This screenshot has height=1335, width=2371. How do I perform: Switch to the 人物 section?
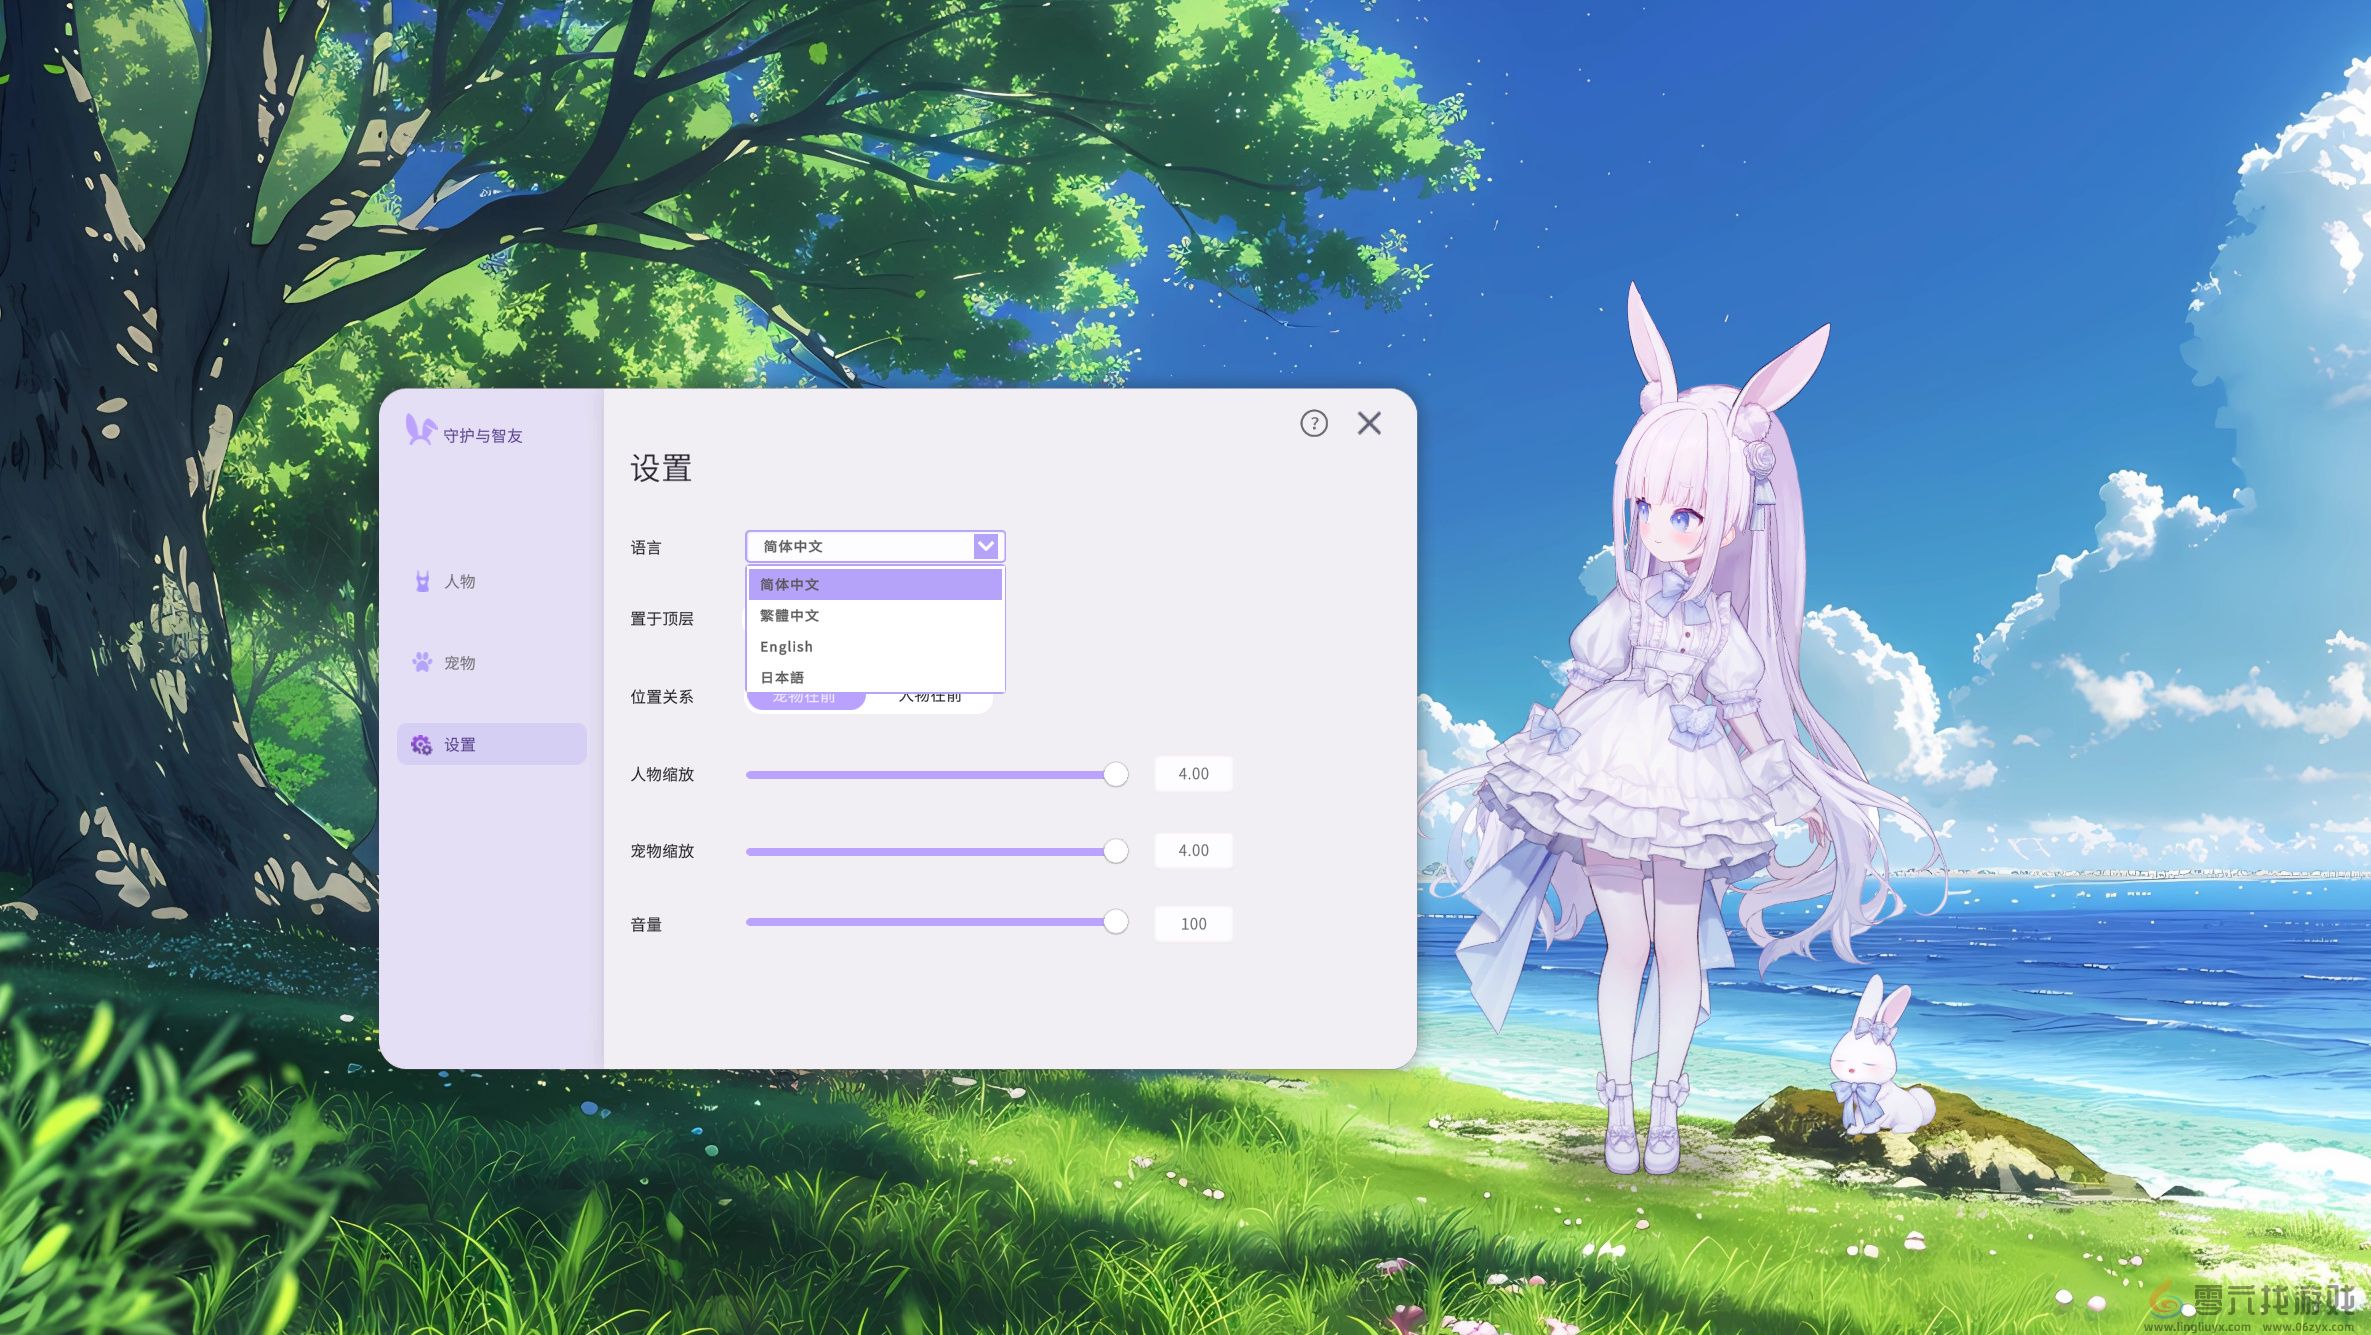(x=458, y=581)
